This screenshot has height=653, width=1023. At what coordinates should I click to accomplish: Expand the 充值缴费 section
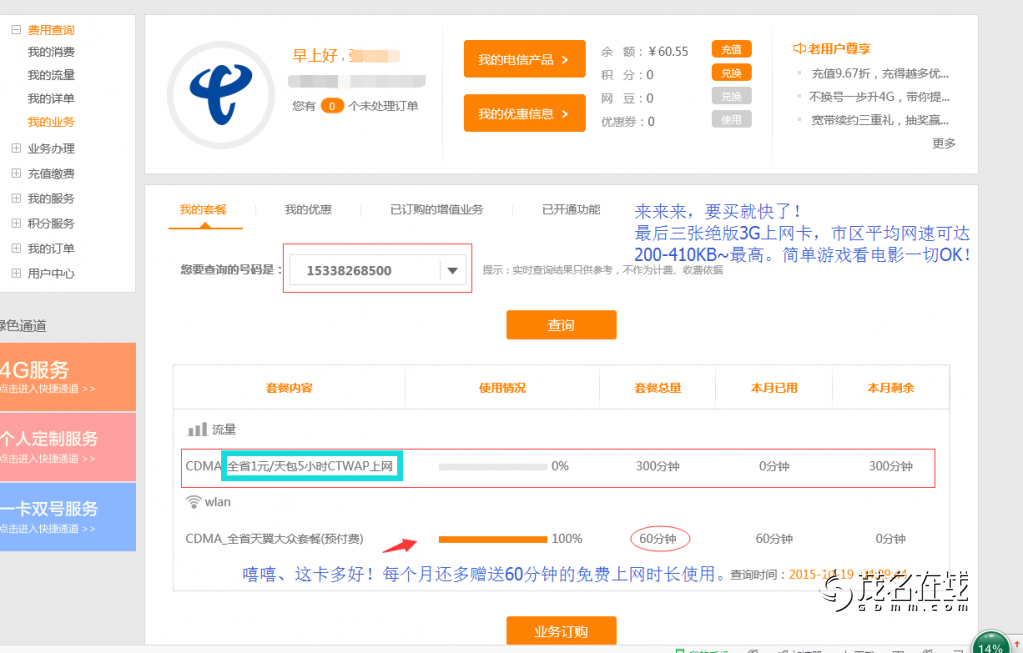click(x=16, y=173)
